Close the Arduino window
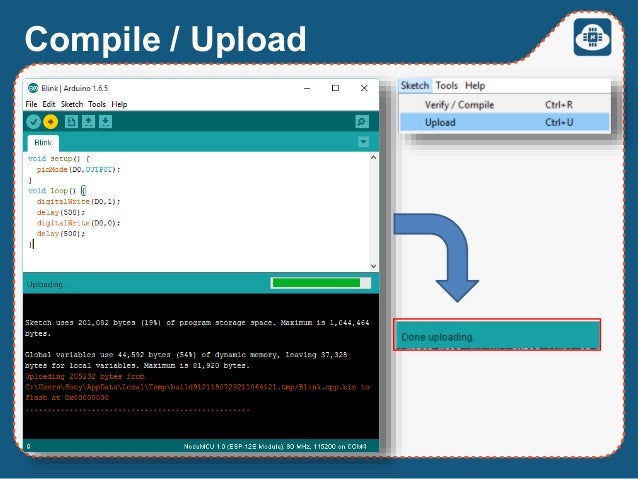Image resolution: width=638 pixels, height=479 pixels. pos(364,88)
